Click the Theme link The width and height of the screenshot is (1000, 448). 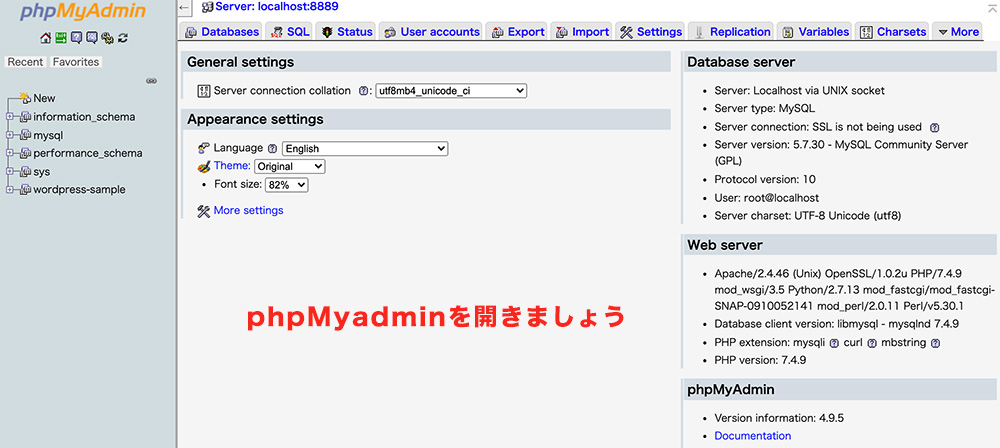(x=232, y=166)
